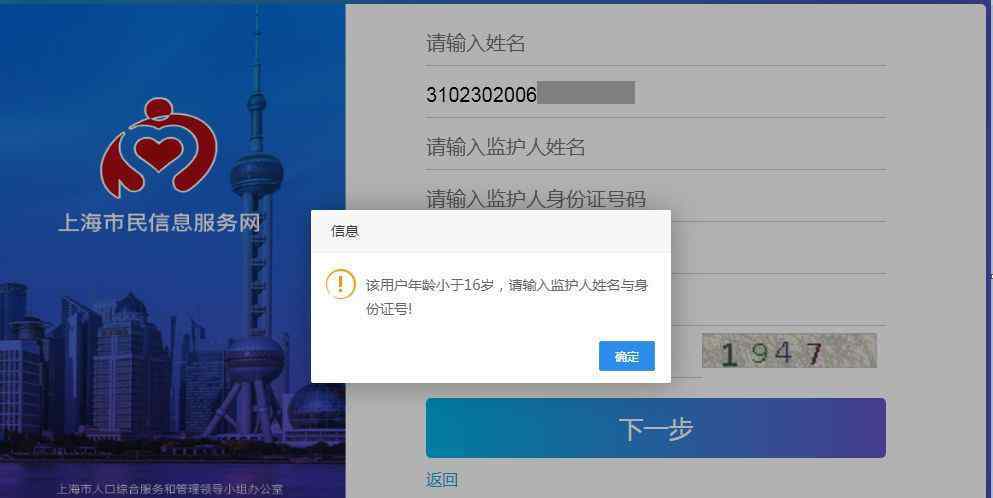Click the digit 1 in the captcha
Image resolution: width=993 pixels, height=498 pixels.
729,355
